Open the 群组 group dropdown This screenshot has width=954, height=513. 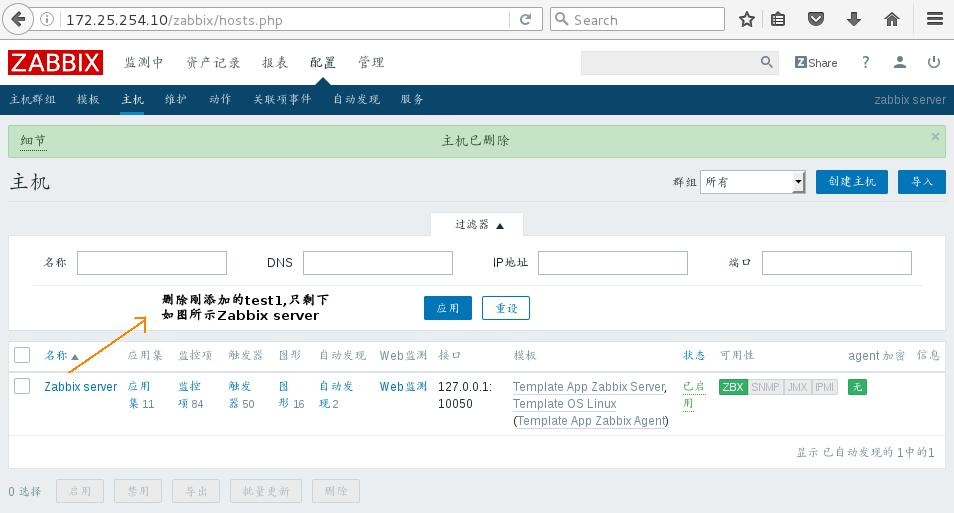click(753, 182)
